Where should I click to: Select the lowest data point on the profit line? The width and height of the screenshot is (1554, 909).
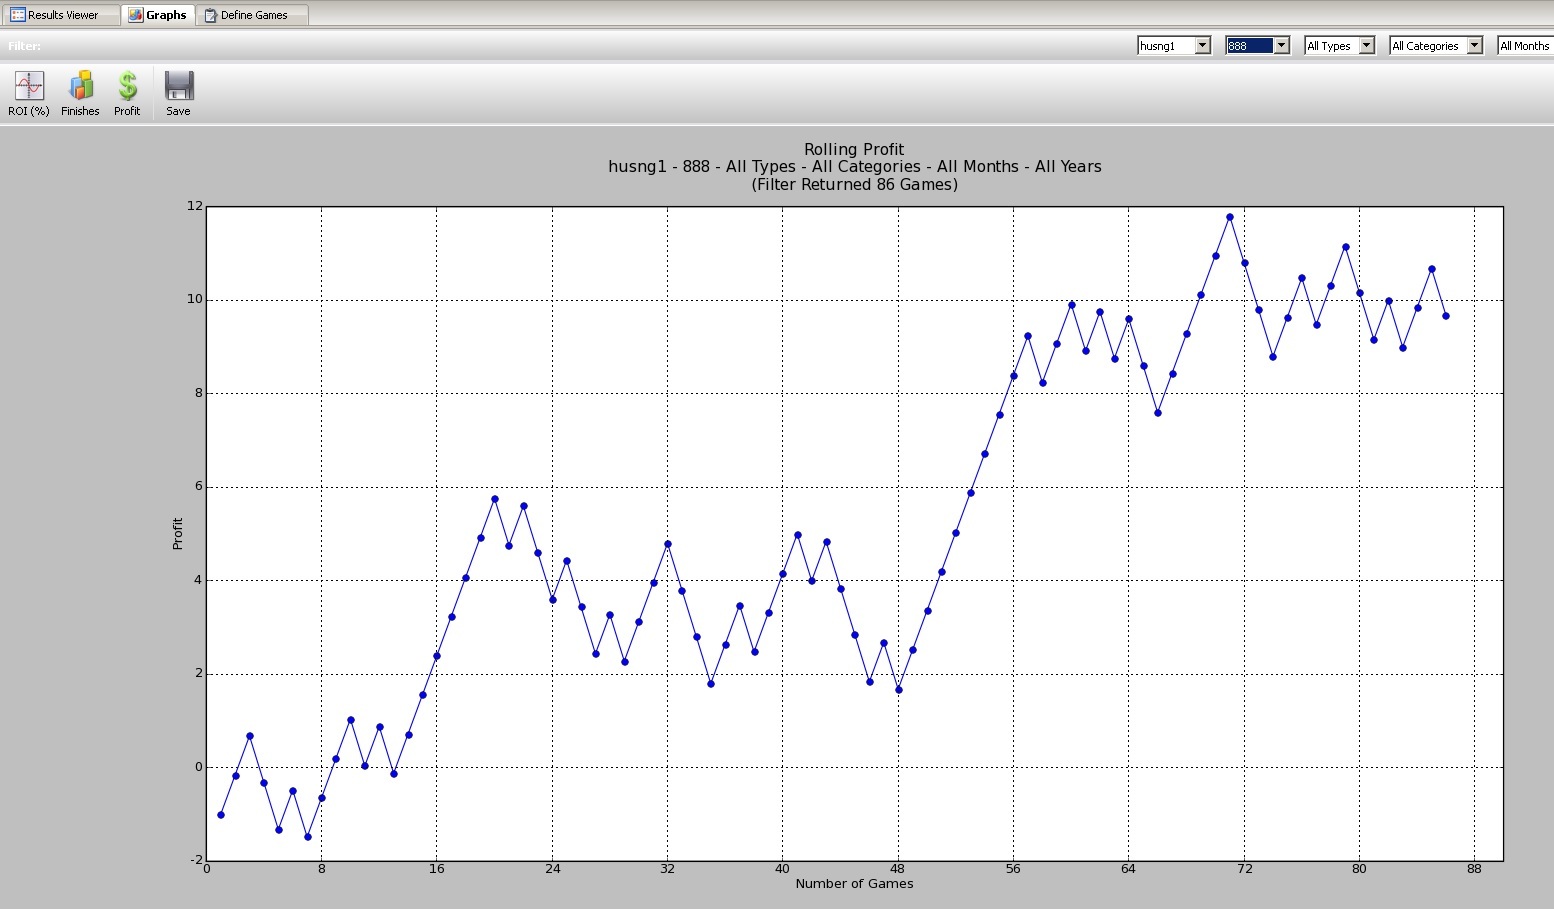pos(308,837)
